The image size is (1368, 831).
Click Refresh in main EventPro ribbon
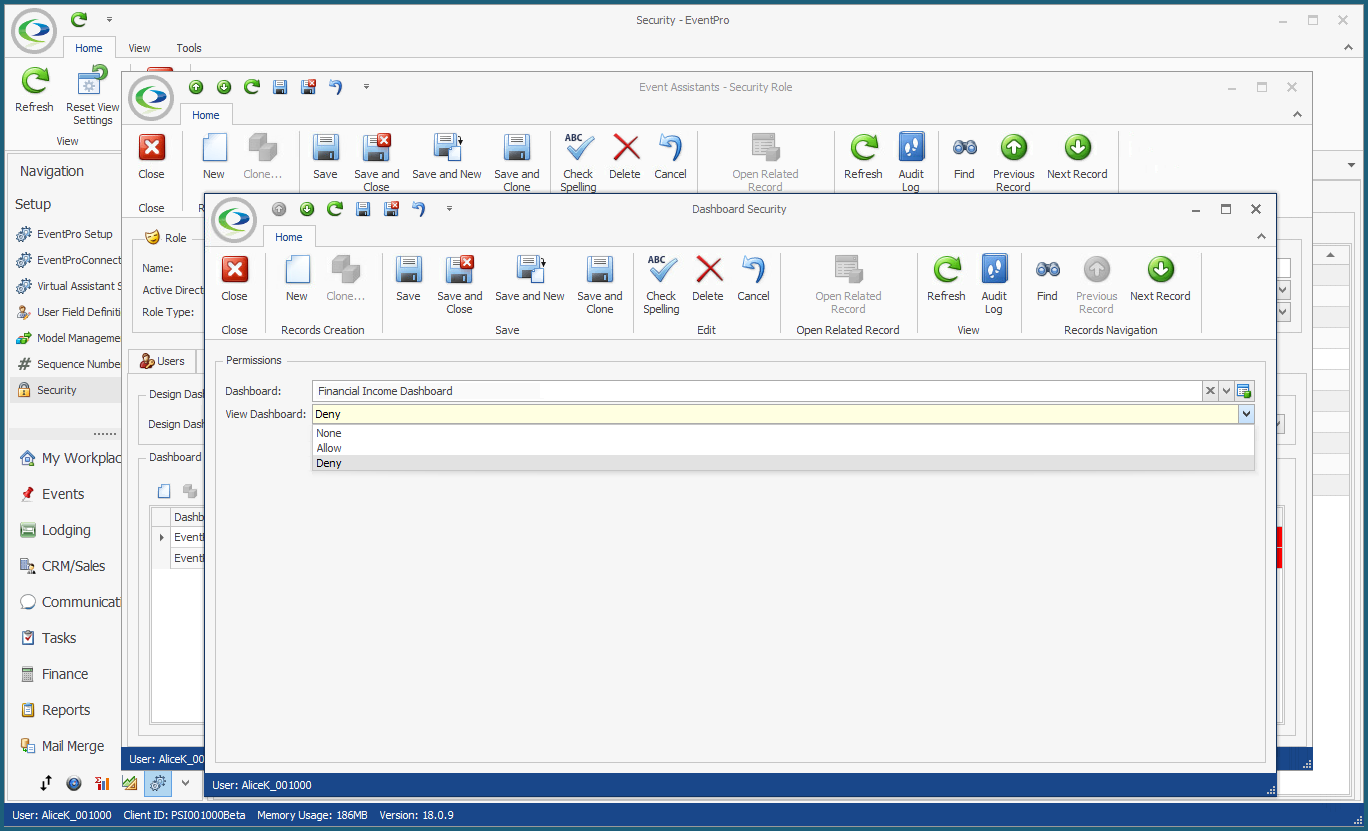(x=35, y=89)
